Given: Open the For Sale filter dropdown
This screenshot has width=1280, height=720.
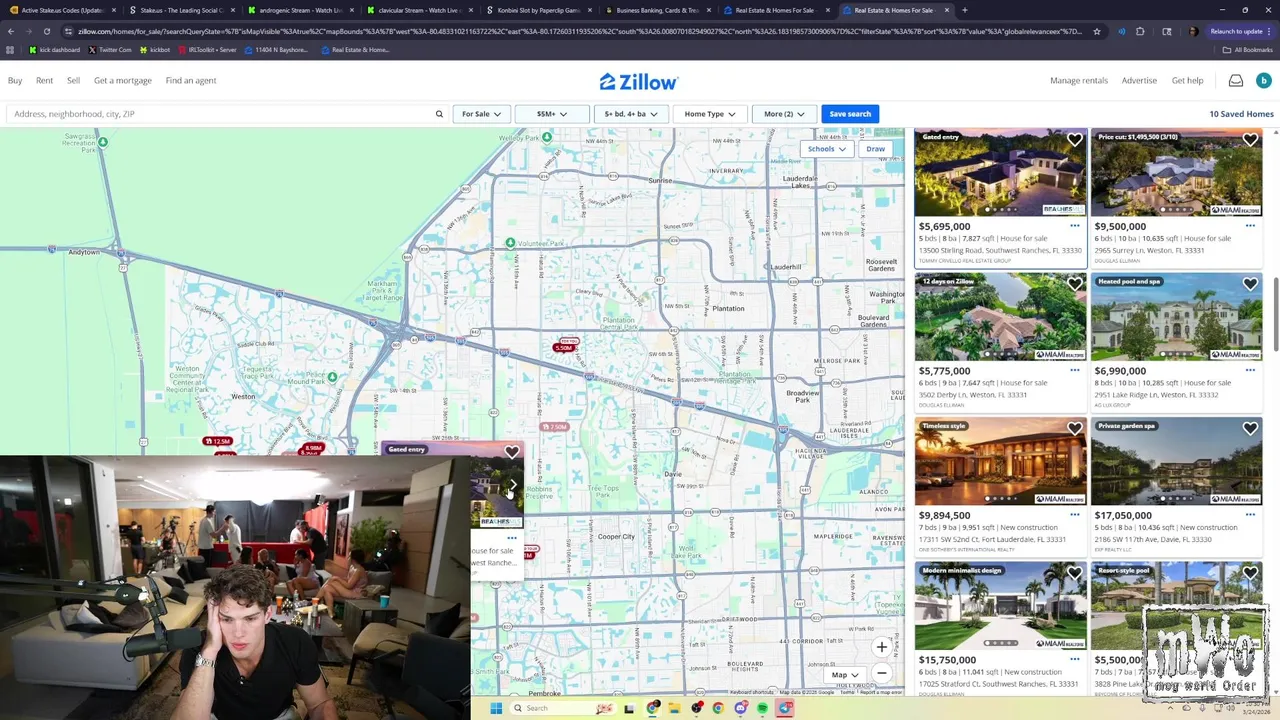Looking at the screenshot, I should pyautogui.click(x=481, y=114).
